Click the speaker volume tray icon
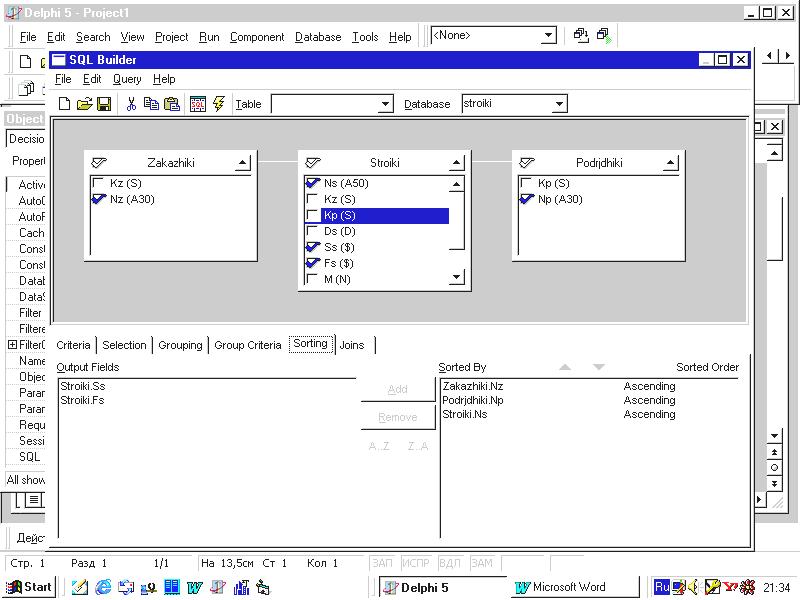Viewport: 800px width, 600px height. [x=692, y=587]
